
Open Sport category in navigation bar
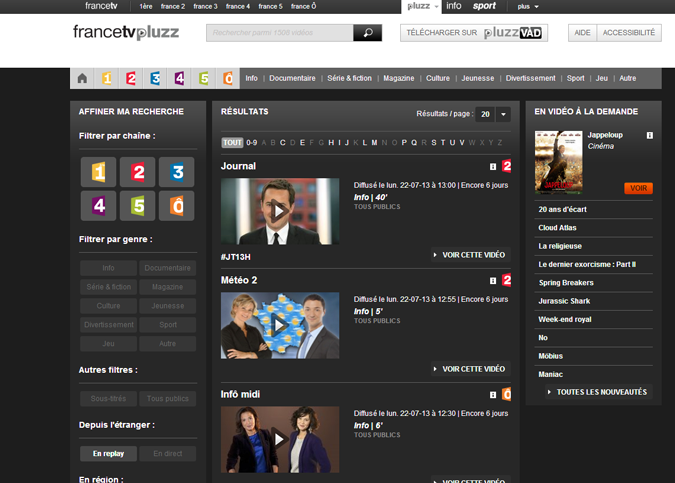click(576, 78)
